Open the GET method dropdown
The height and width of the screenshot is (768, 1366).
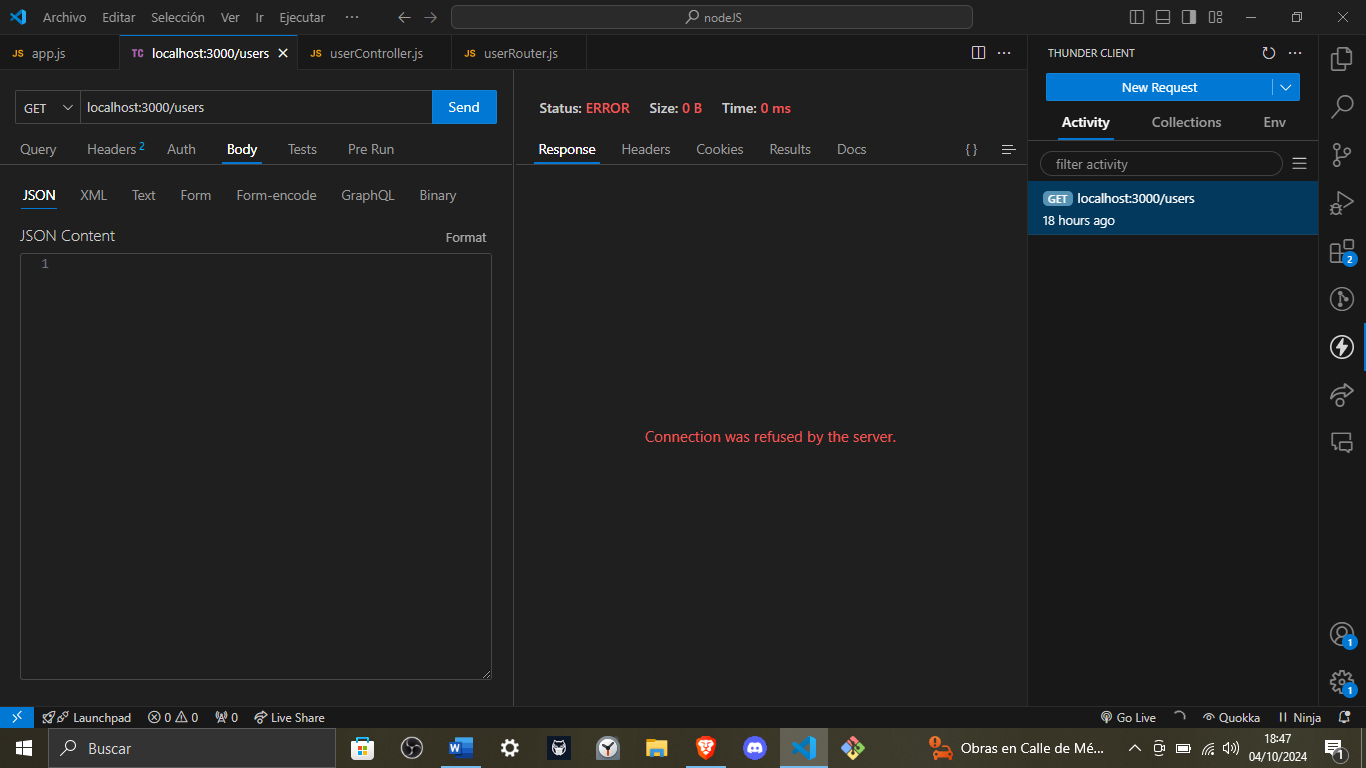pos(48,107)
